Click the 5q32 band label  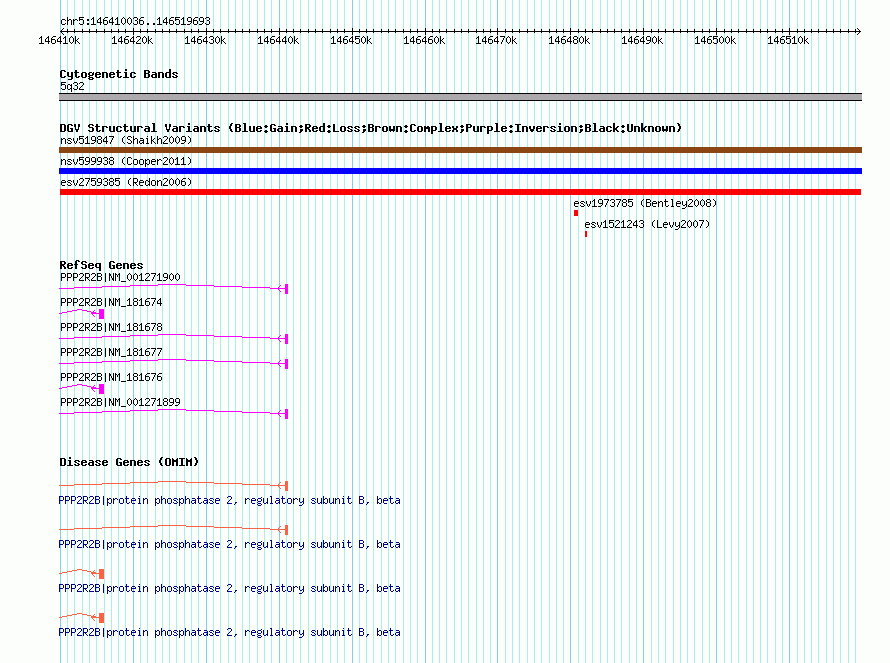pyautogui.click(x=72, y=86)
